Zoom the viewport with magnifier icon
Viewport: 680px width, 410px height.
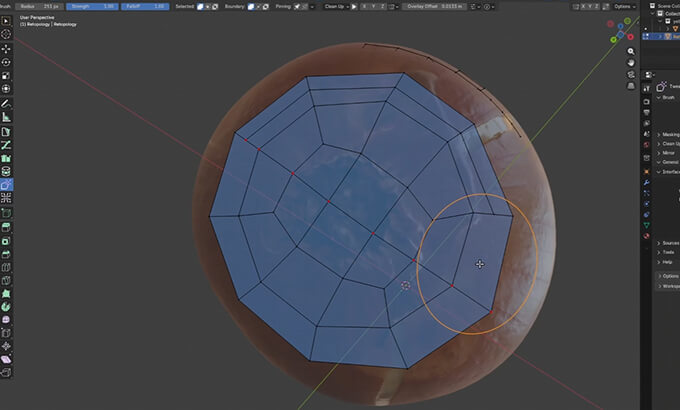coord(631,51)
